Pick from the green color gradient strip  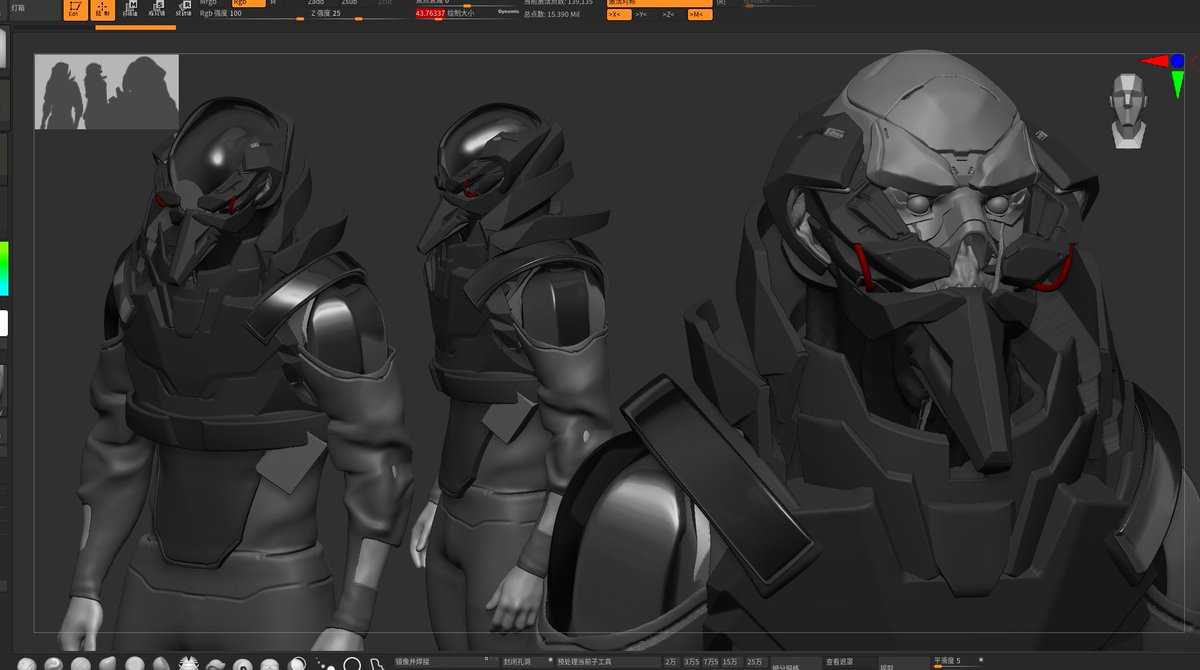tap(4, 268)
